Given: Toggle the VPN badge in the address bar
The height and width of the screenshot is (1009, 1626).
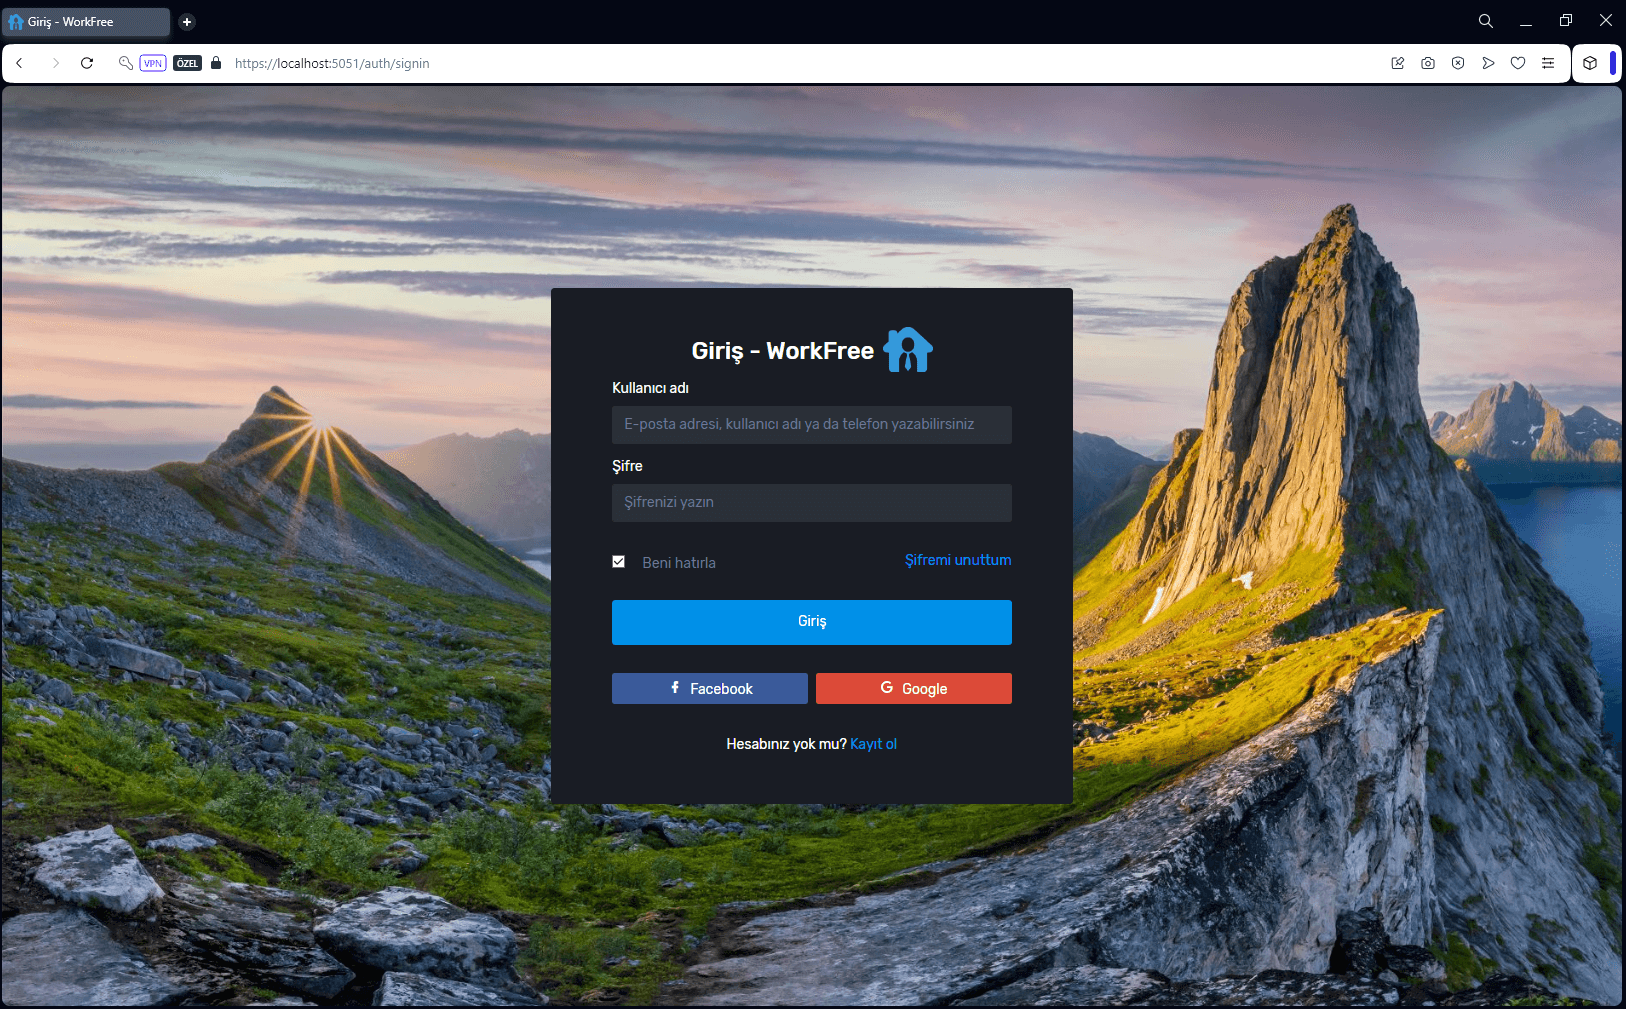Looking at the screenshot, I should (153, 63).
